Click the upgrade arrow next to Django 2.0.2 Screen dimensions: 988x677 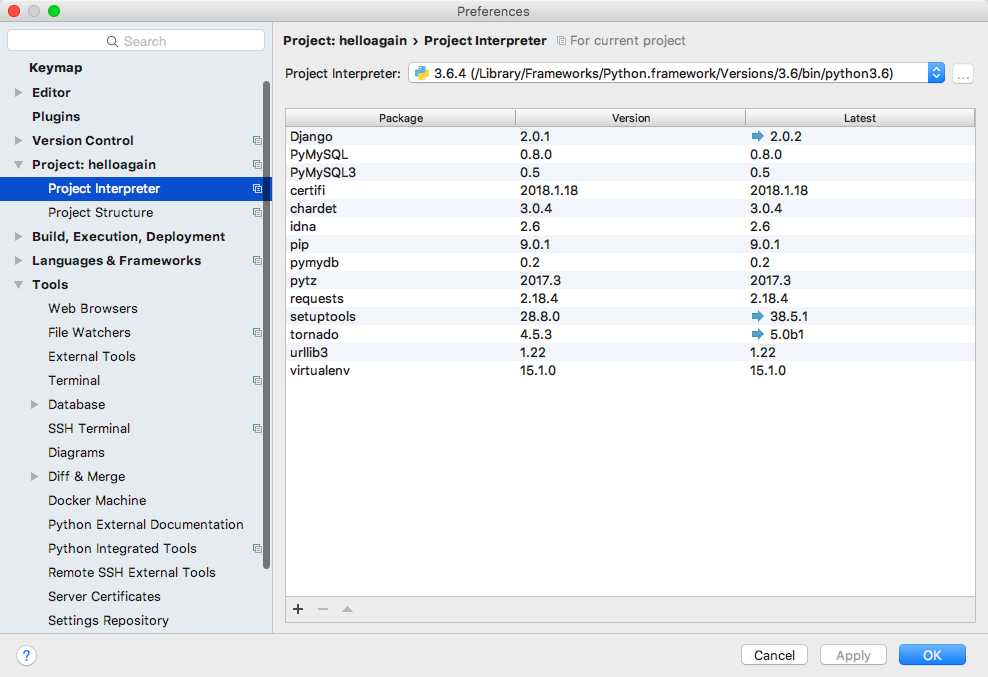[x=757, y=136]
